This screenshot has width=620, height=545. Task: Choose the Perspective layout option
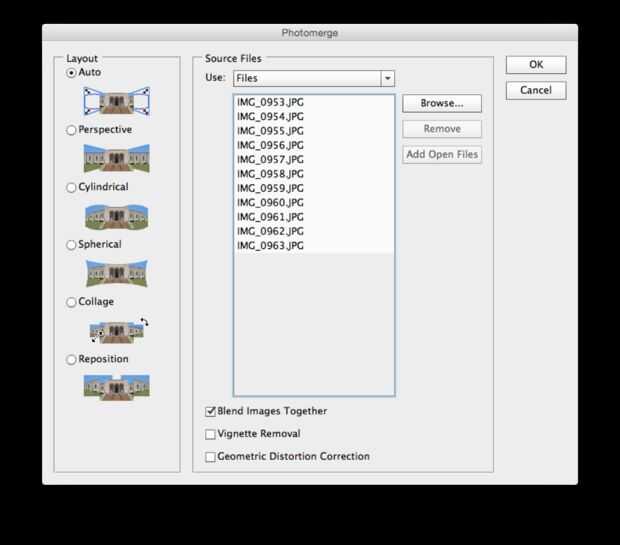[71, 130]
